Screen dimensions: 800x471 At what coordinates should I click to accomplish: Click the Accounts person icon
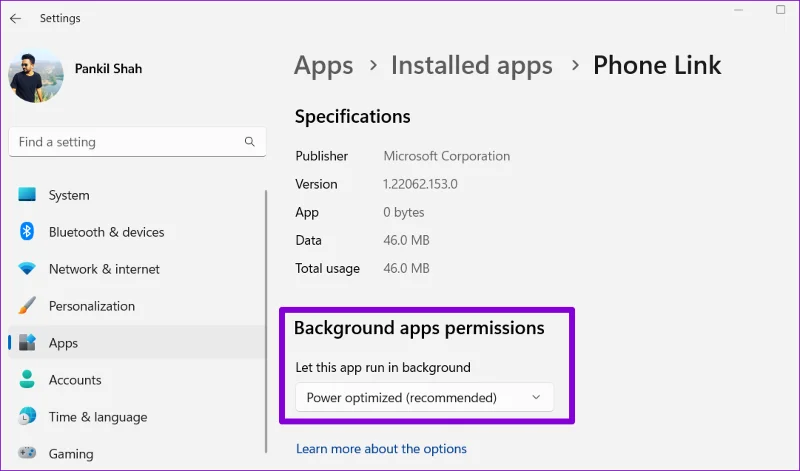click(27, 379)
